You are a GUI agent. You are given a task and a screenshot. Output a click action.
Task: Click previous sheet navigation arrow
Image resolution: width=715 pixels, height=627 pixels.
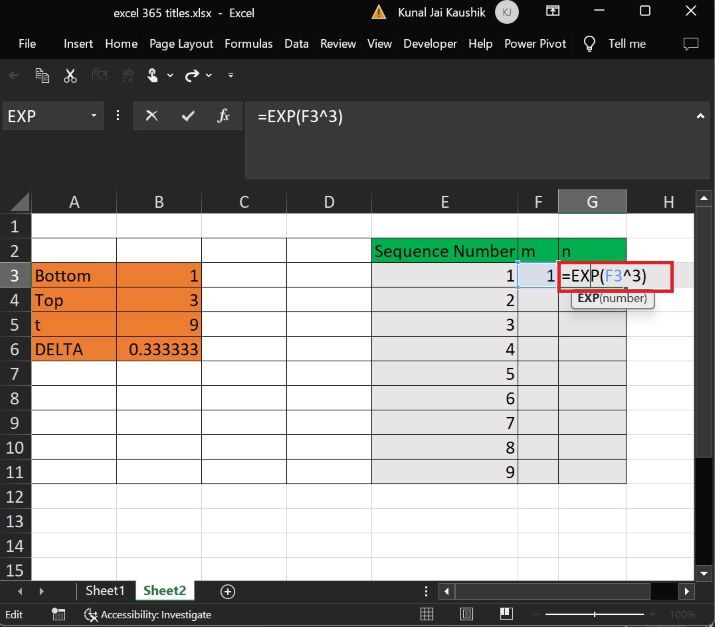[20, 592]
